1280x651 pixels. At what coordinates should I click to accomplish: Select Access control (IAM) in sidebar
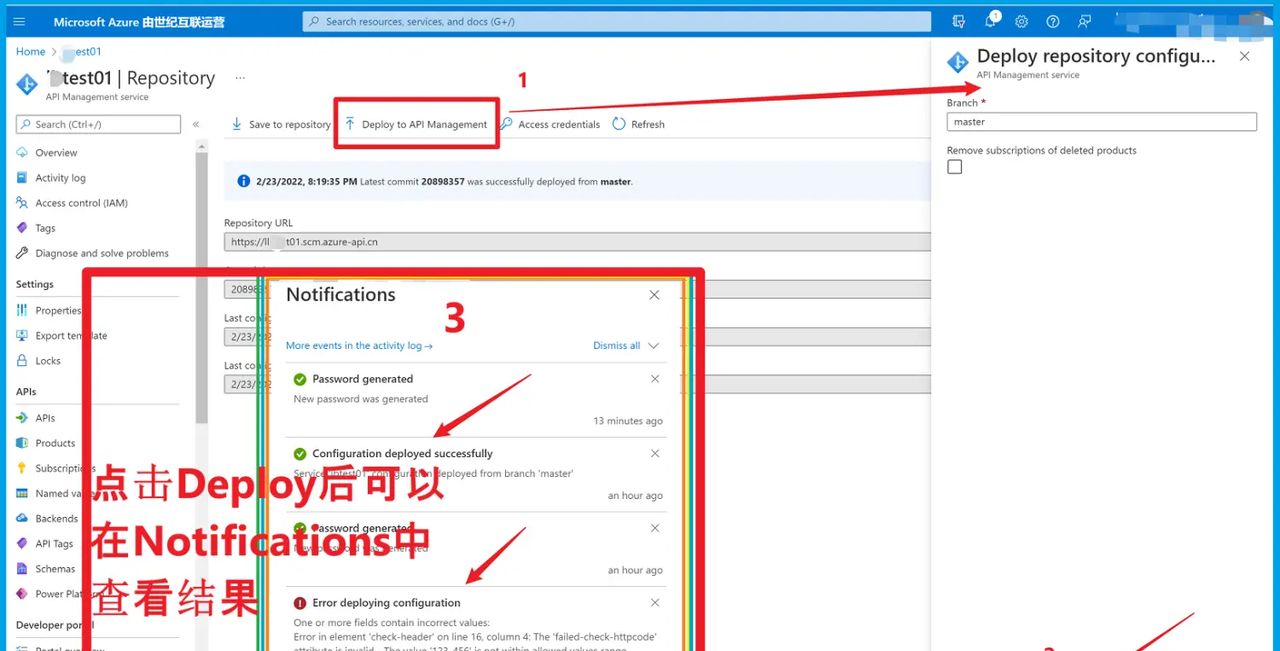[x=81, y=203]
